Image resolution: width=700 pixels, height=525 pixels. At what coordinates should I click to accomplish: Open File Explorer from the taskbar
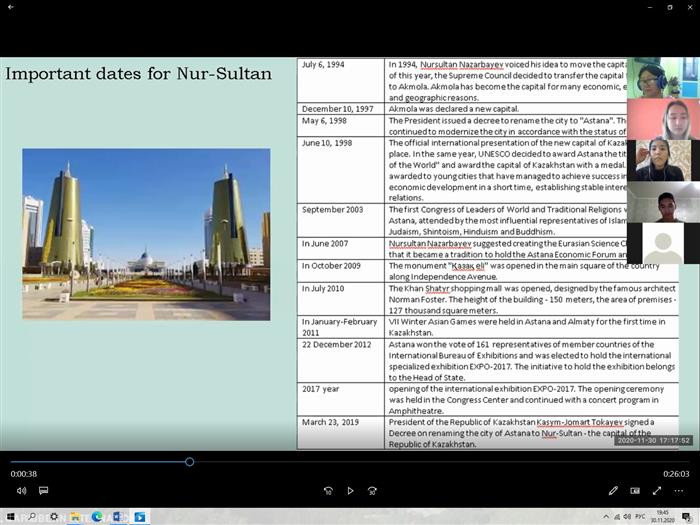[x=75, y=517]
